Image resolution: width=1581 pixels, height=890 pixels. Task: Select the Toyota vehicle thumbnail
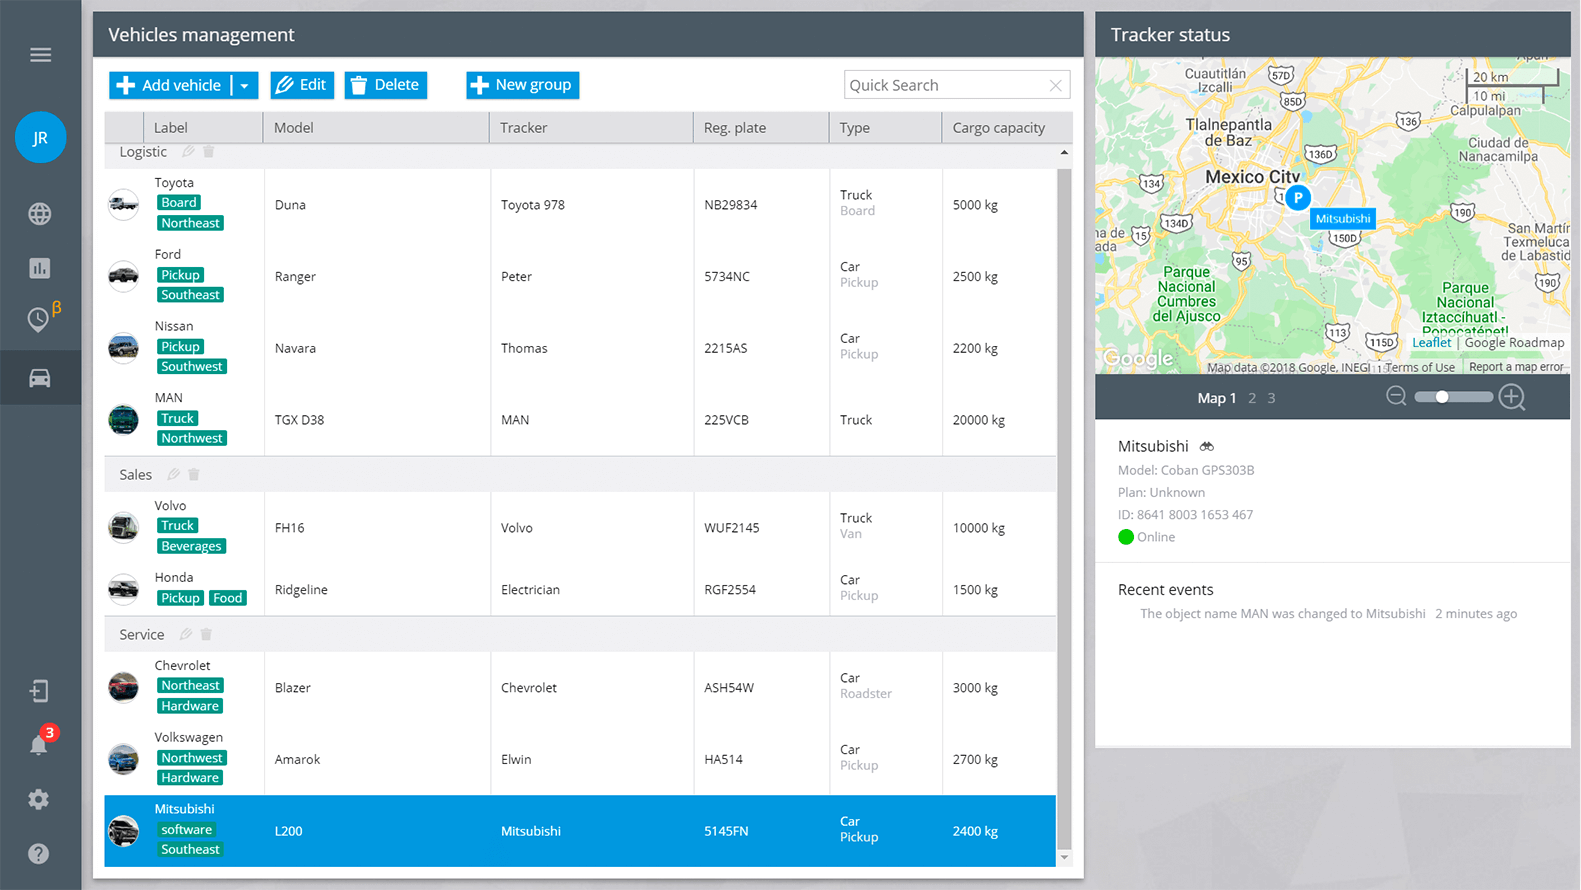[124, 204]
